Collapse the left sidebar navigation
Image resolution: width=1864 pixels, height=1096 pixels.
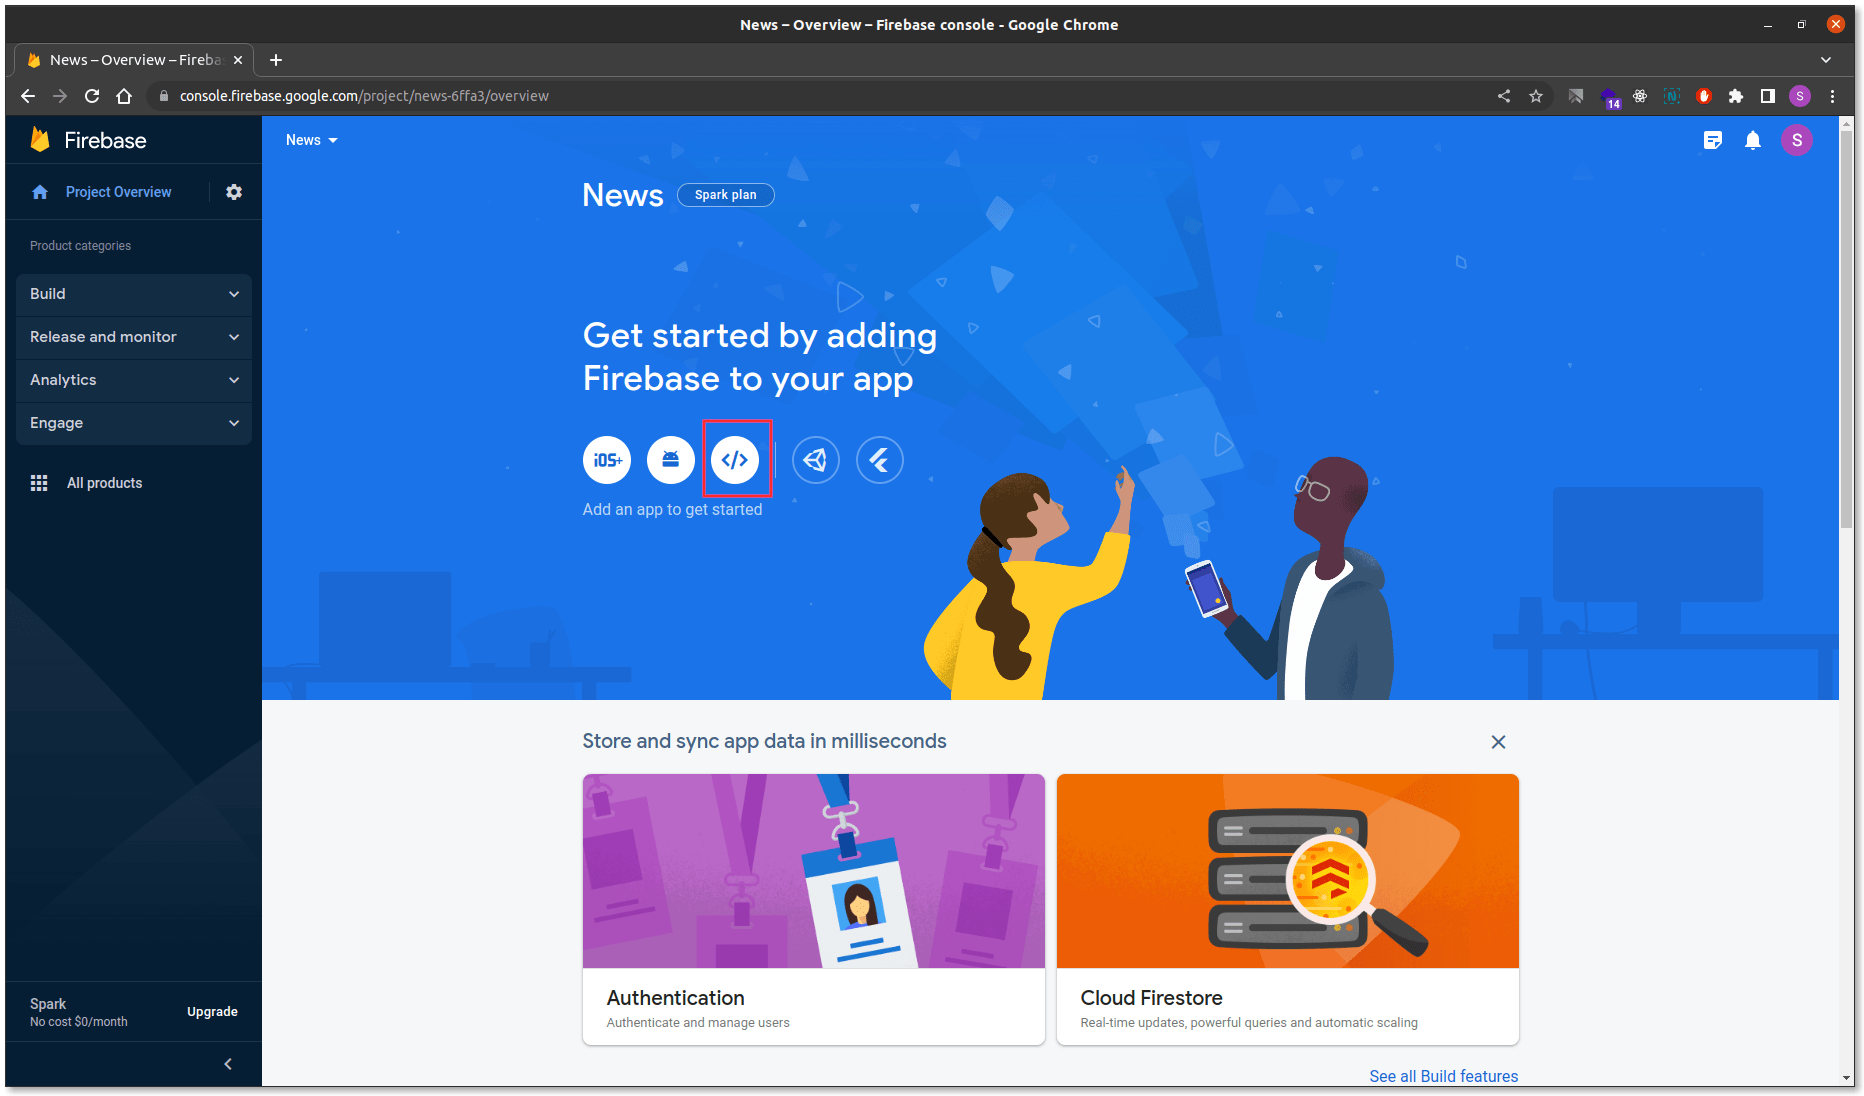228,1064
